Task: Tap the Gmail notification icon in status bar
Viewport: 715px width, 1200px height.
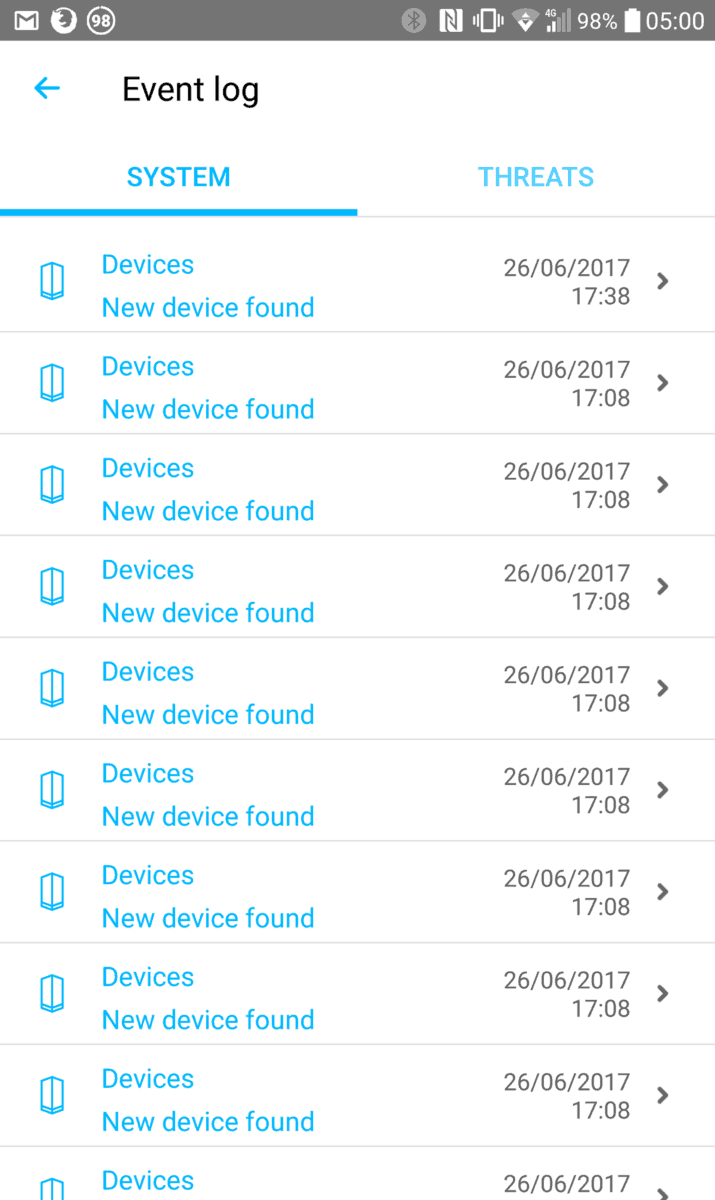Action: (27, 20)
